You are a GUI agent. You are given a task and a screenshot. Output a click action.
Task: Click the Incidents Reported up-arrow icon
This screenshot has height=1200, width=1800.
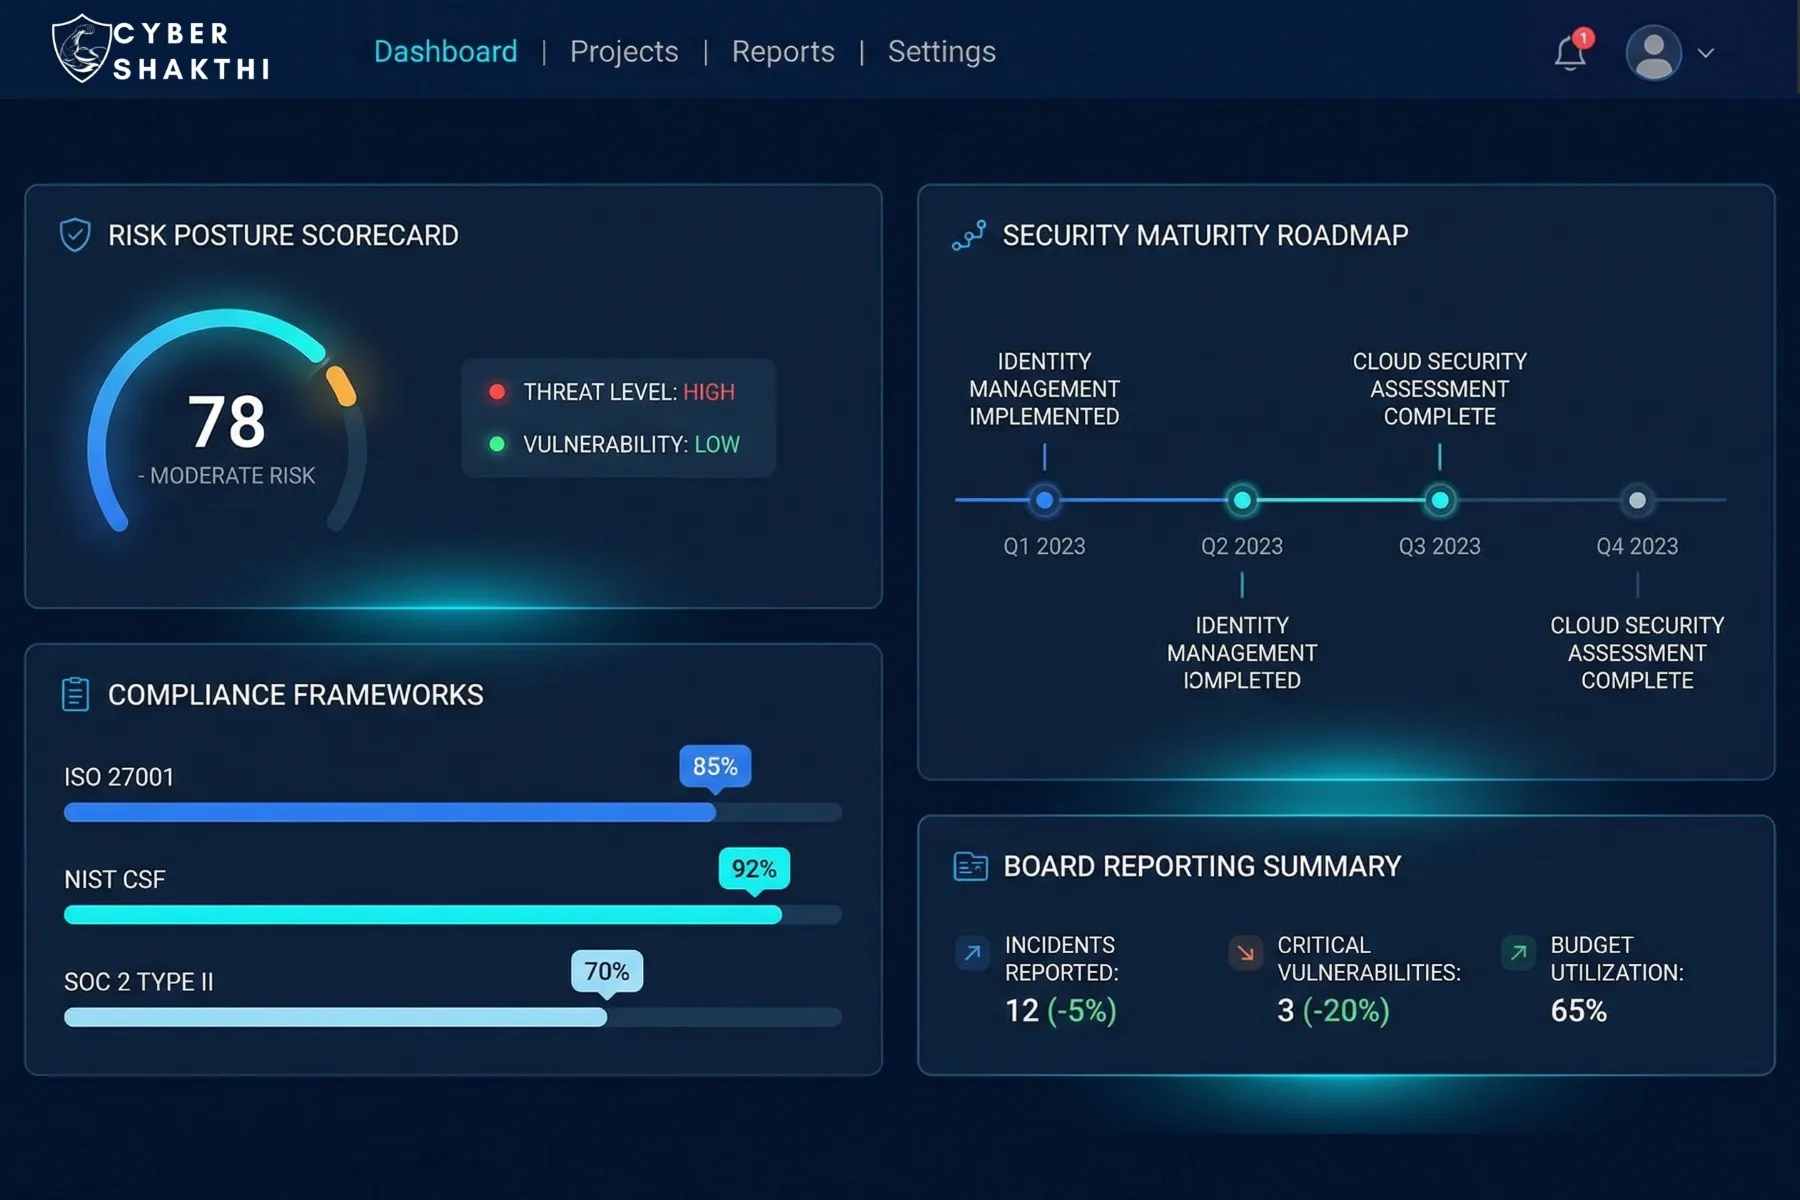972,953
